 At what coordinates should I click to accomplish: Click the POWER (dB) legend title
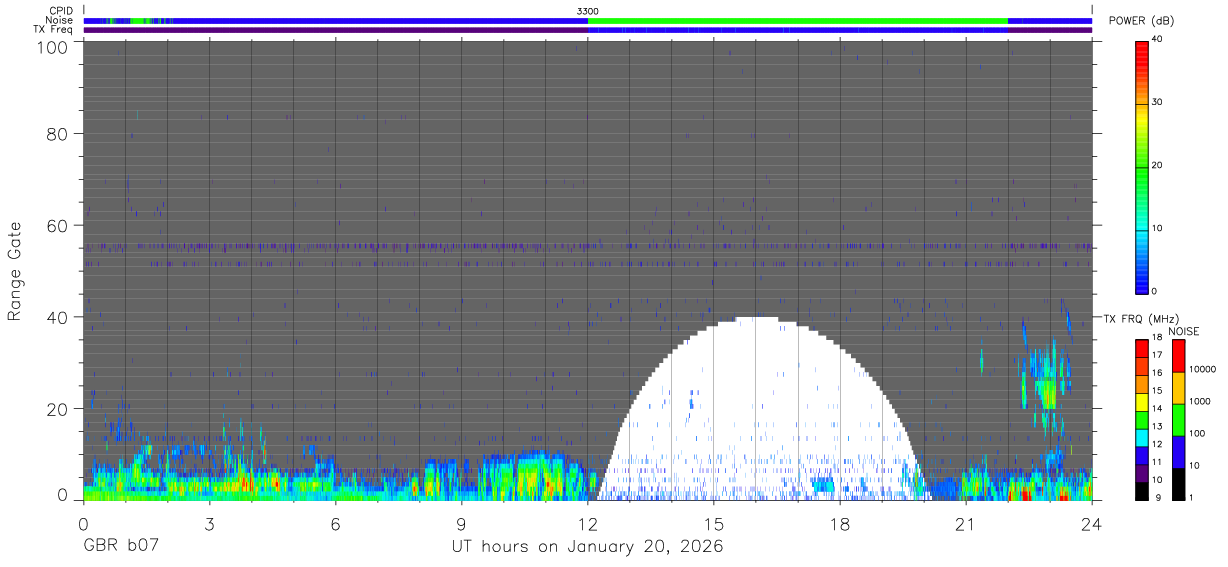[1141, 21]
